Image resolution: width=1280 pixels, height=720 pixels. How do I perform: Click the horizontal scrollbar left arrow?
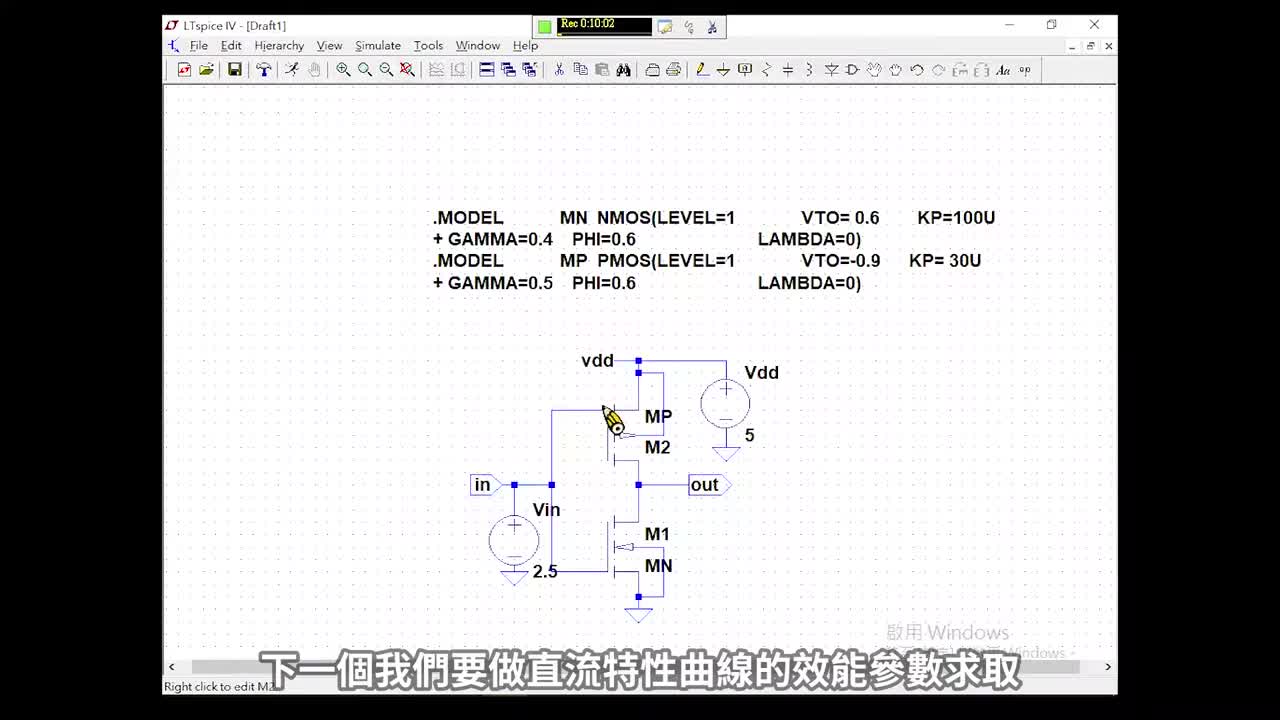point(172,666)
